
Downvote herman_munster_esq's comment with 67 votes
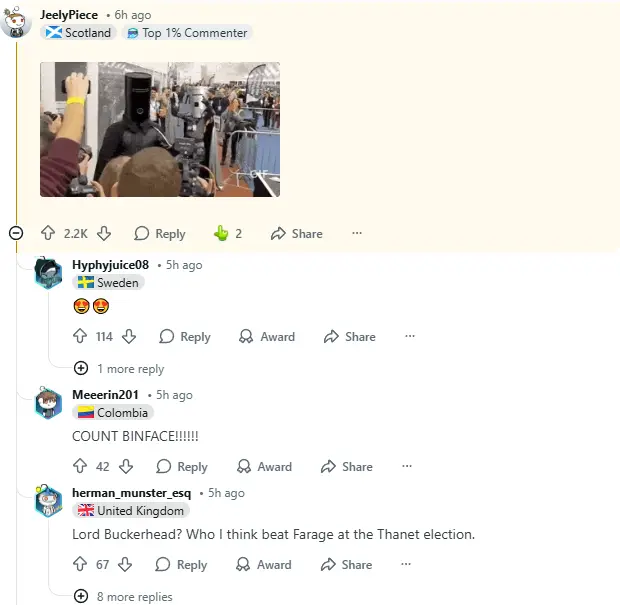point(125,564)
